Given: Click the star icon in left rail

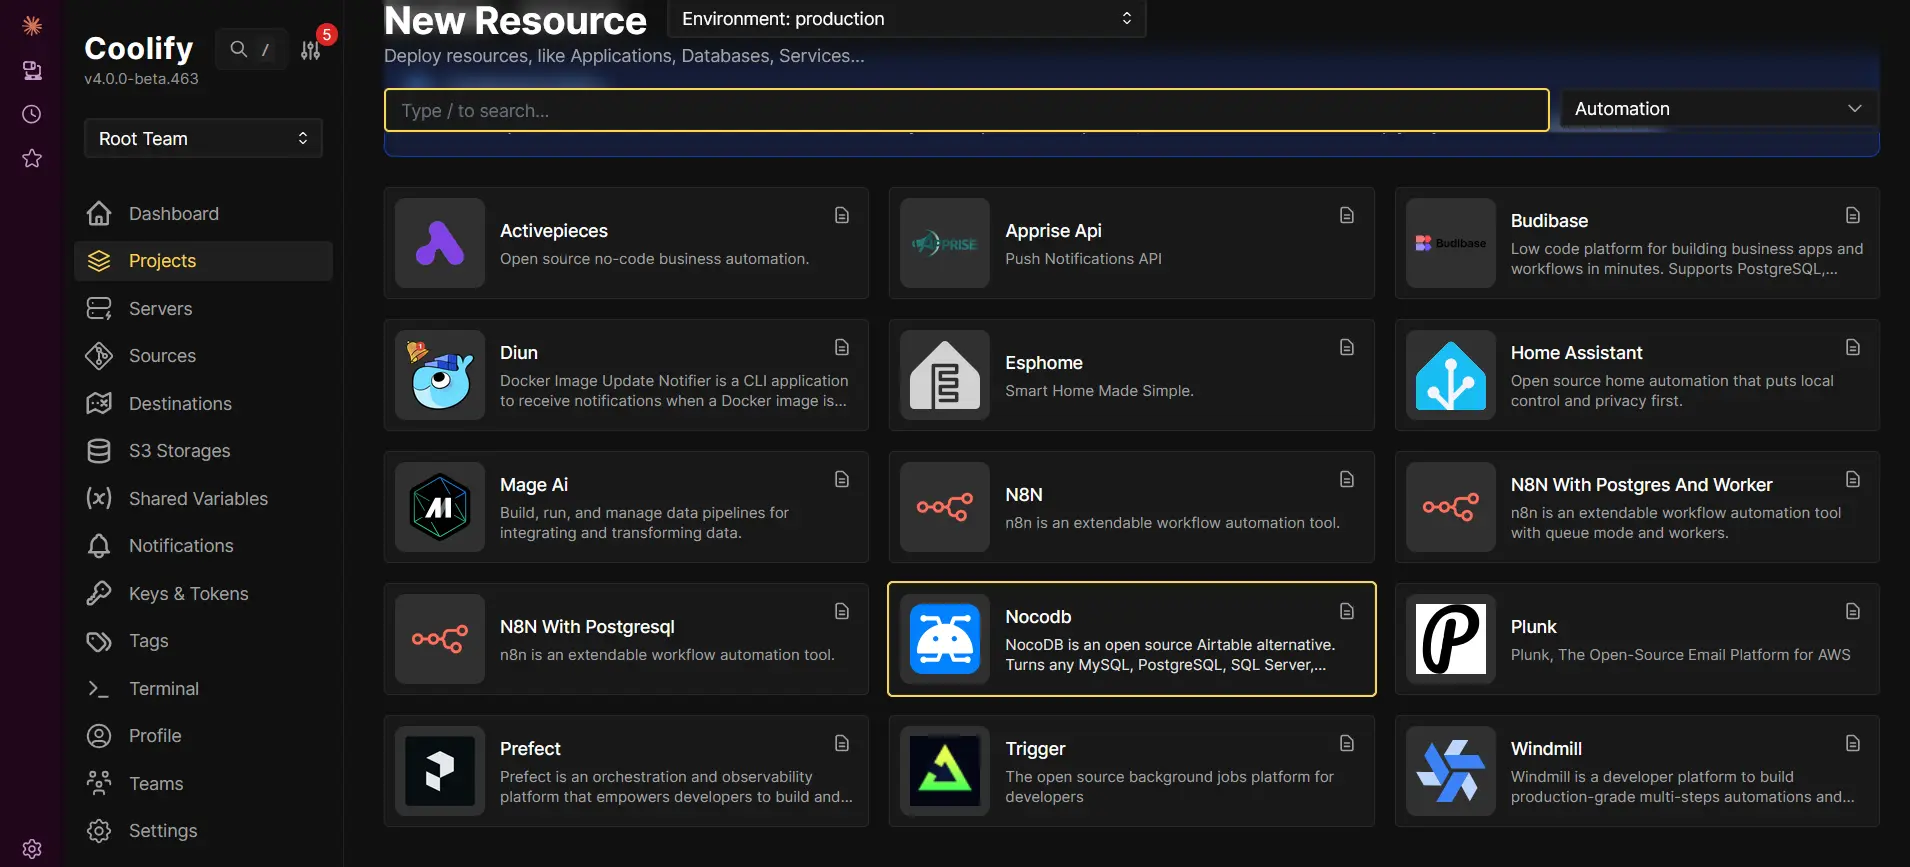Looking at the screenshot, I should pos(32,158).
